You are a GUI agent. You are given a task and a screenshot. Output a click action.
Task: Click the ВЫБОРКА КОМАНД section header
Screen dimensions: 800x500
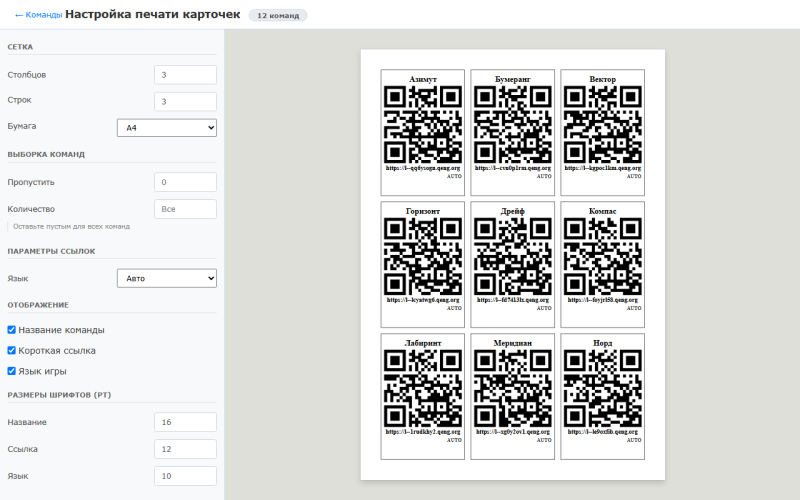(x=46, y=155)
